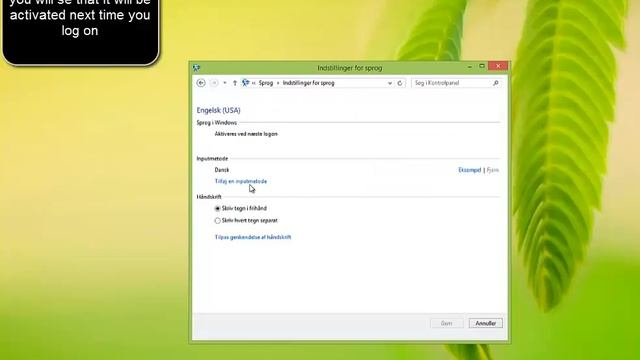This screenshot has width=640, height=360.
Task: Click the breadcrumb chevron before Sprog
Action: (x=253, y=83)
